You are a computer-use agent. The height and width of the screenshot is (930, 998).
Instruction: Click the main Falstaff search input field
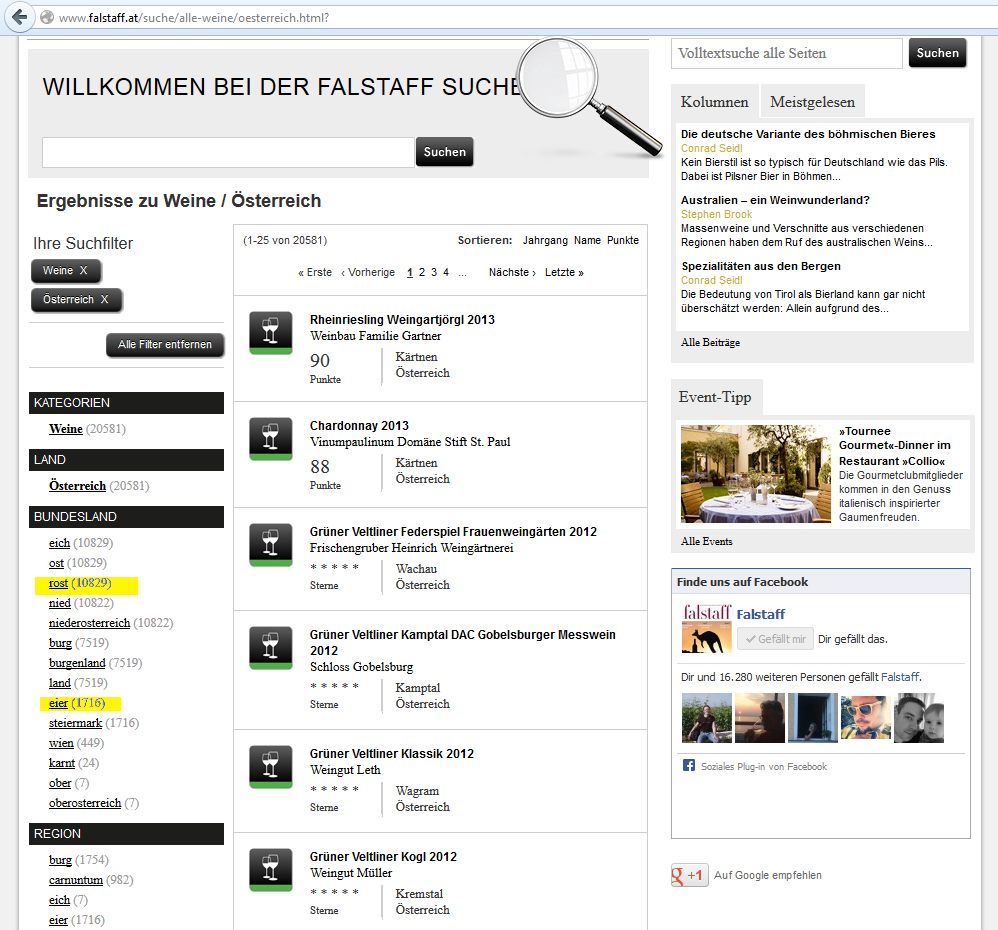click(x=228, y=152)
